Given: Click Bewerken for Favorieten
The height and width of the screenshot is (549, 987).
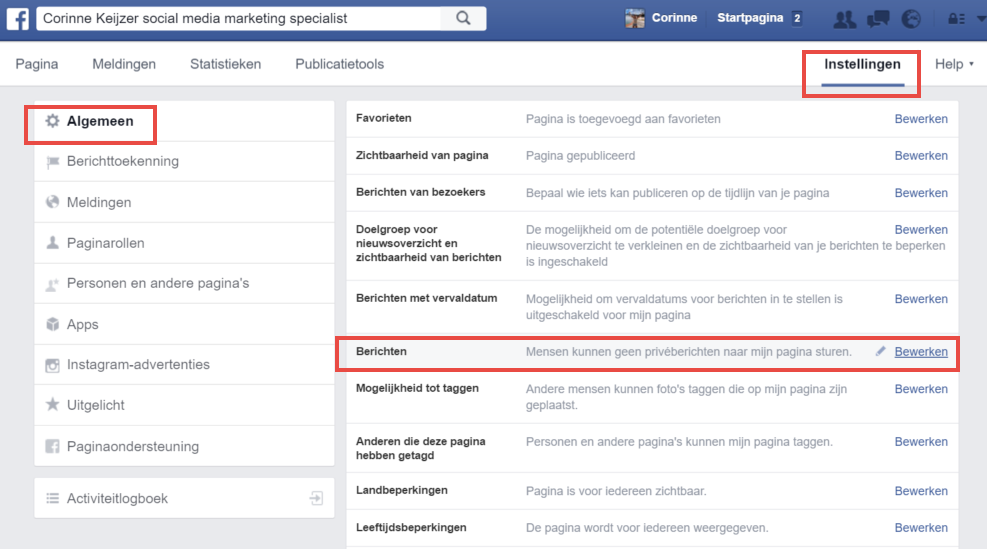Looking at the screenshot, I should (921, 119).
